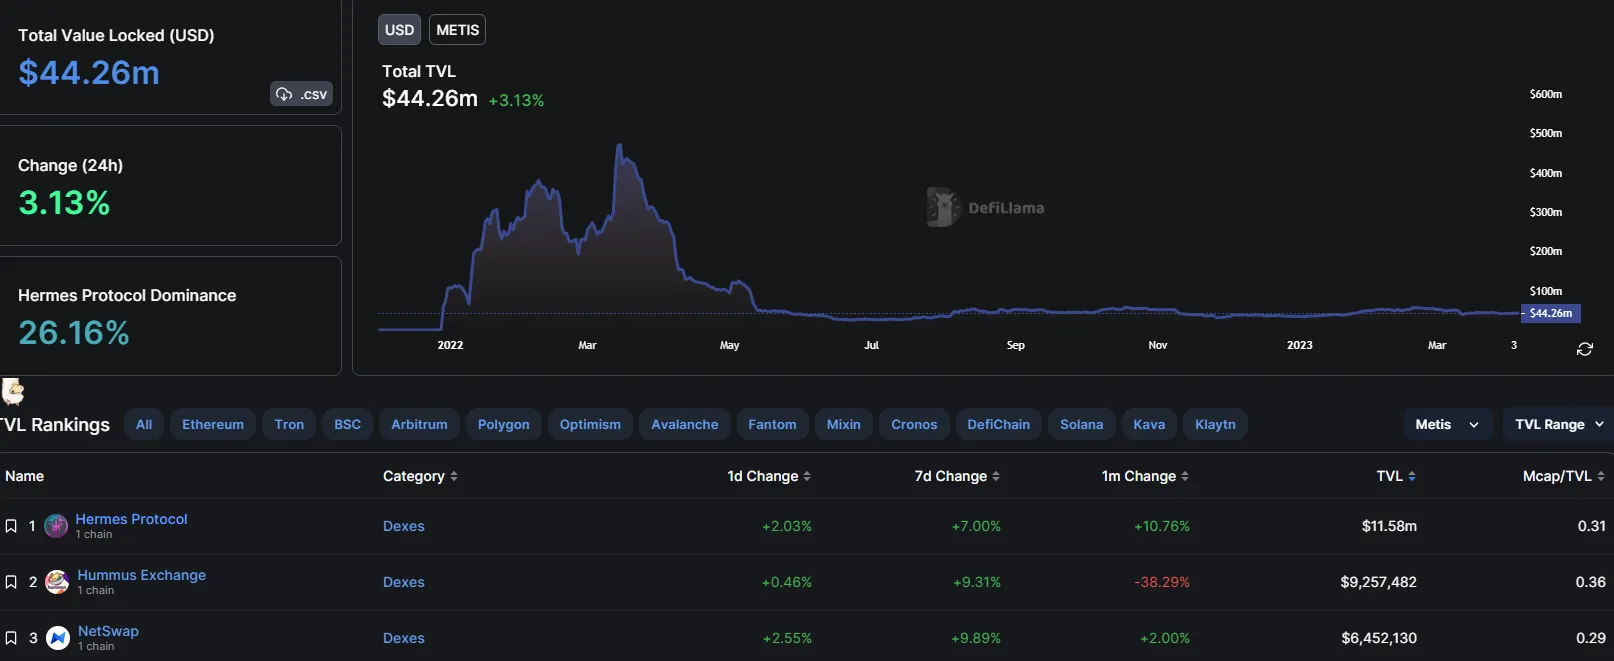
Task: Bookmark the Hermes Protocol row
Action: point(11,526)
